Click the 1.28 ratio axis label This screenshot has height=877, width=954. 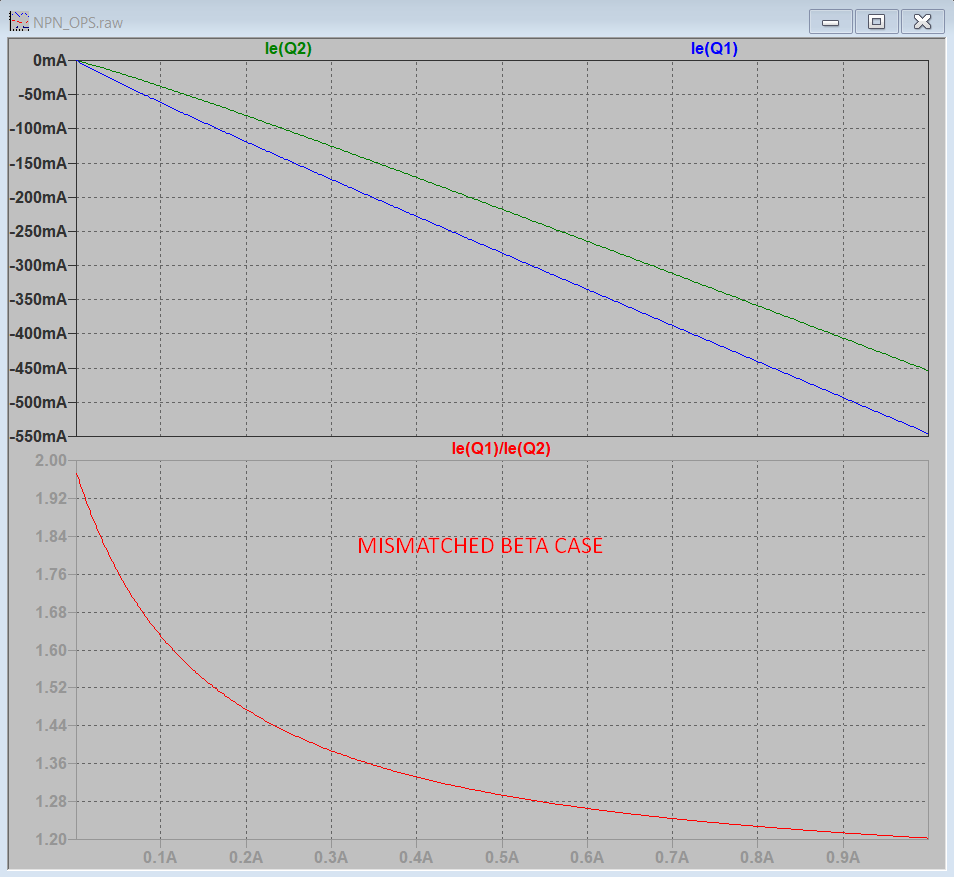click(51, 802)
